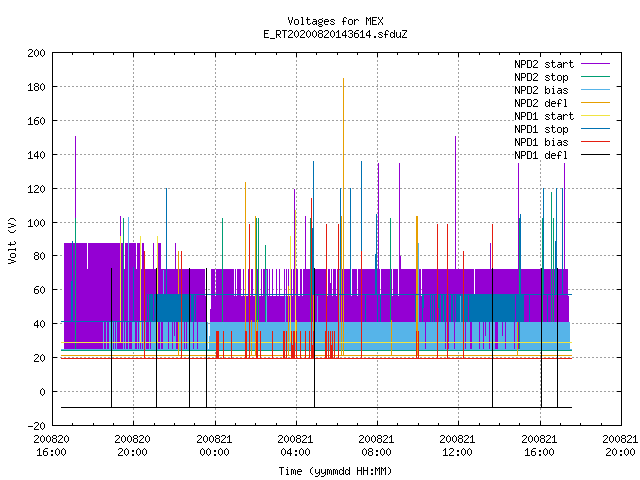Click the light blue NPD2 bias legend line
Image resolution: width=640 pixels, height=480 pixels.
pyautogui.click(x=596, y=89)
